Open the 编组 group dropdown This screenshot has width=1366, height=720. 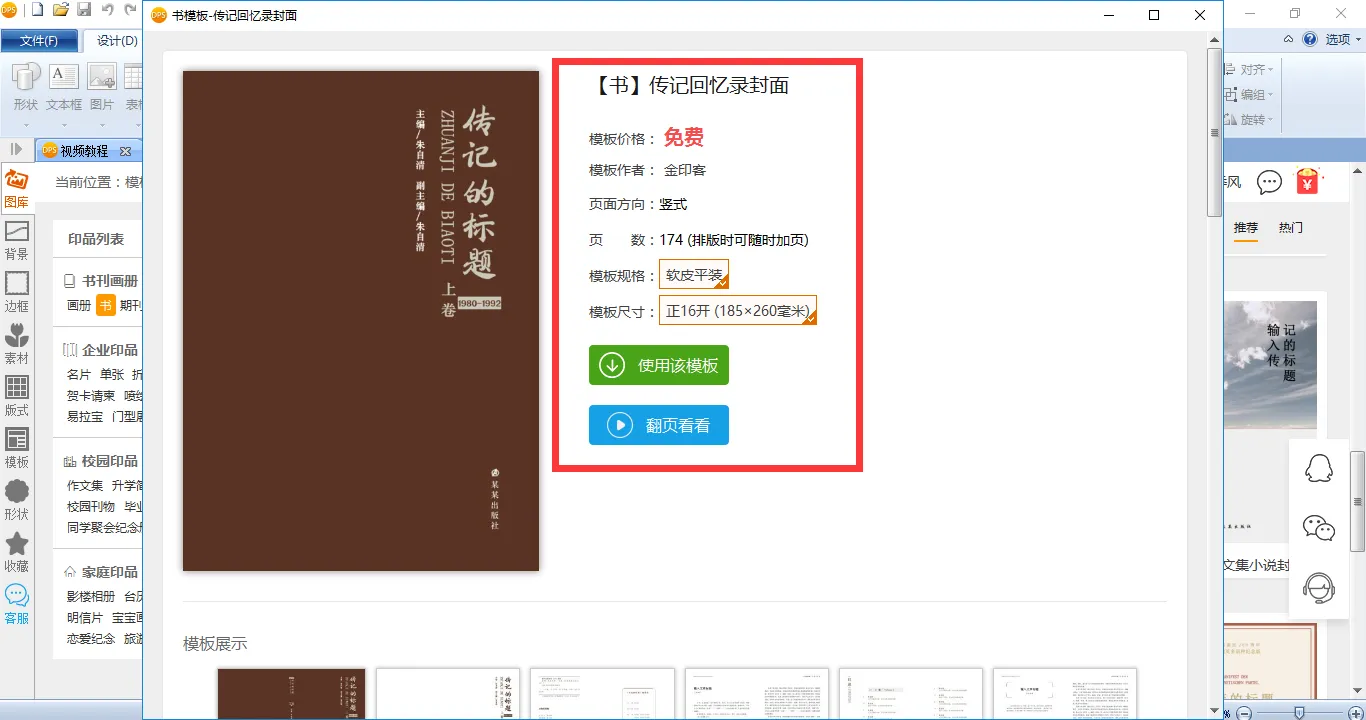click(x=1249, y=95)
